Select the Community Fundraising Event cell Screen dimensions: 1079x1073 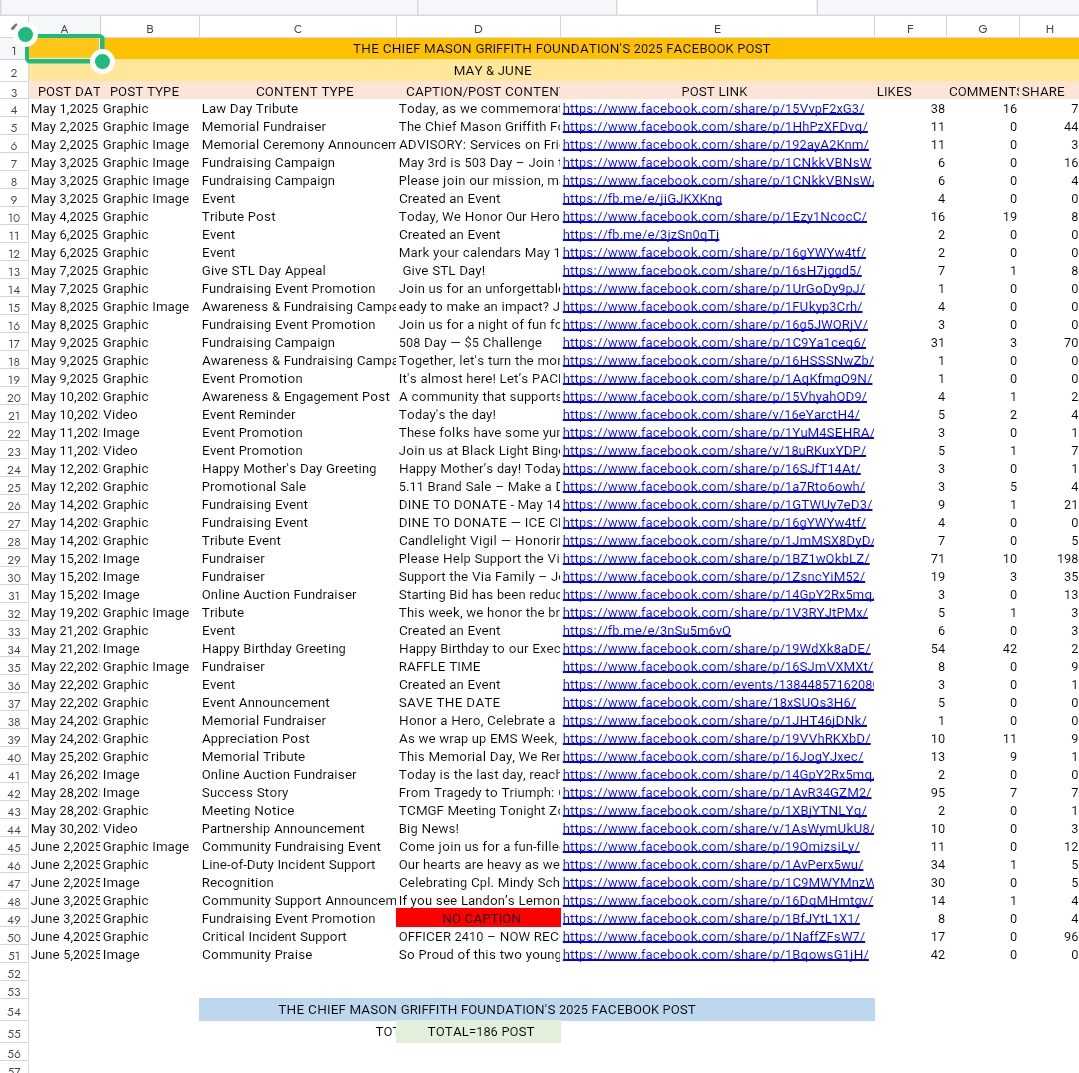coord(298,847)
